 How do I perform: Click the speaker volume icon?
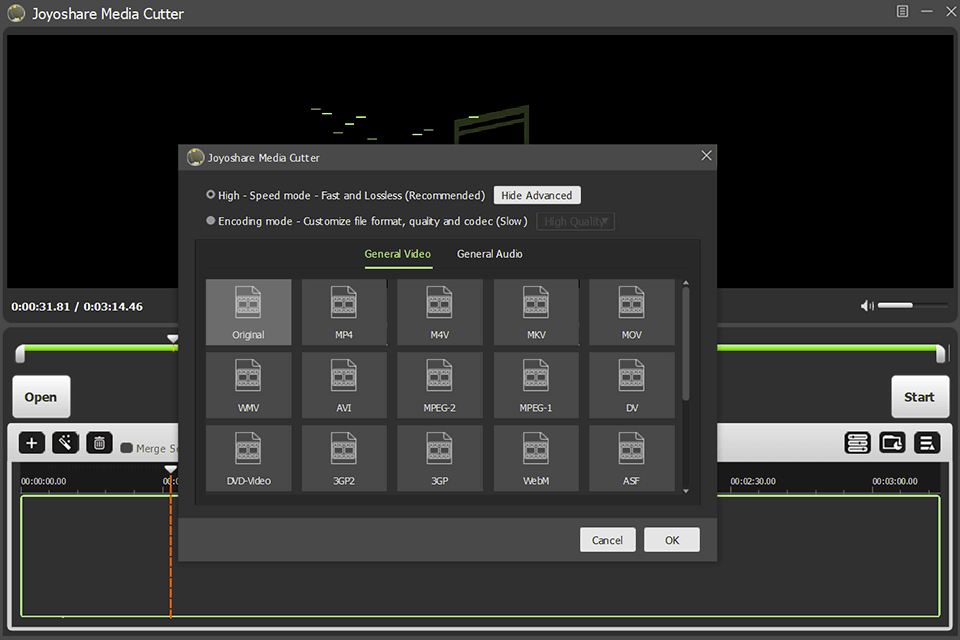[866, 305]
